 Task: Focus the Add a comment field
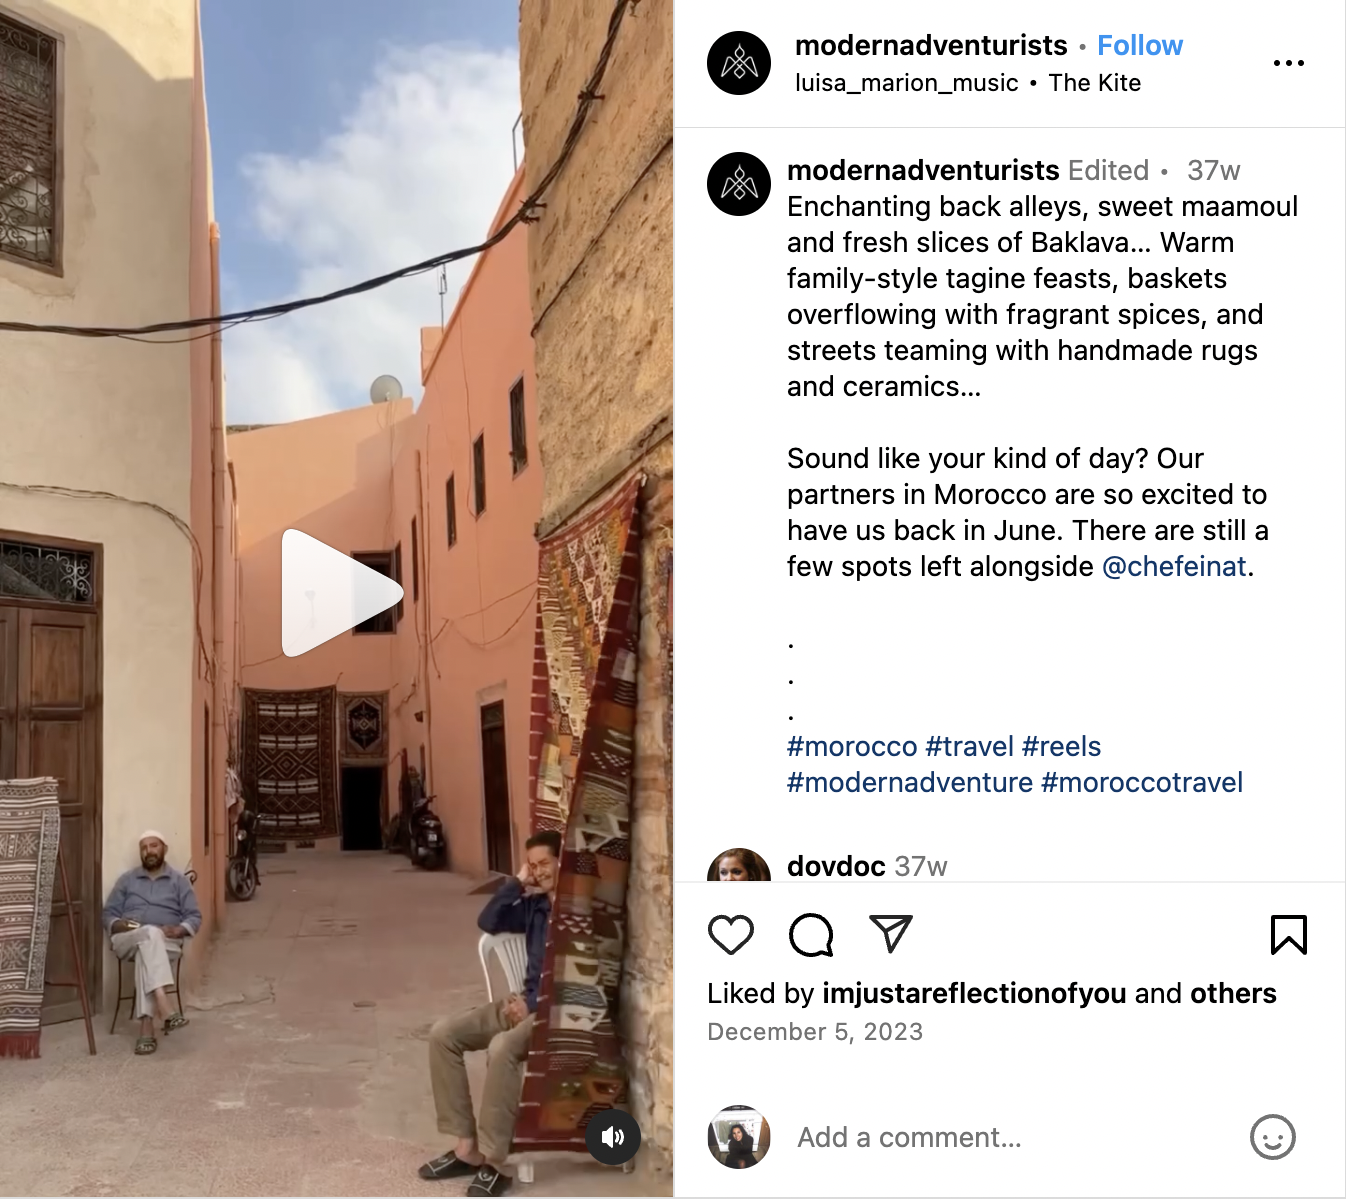1010,1137
